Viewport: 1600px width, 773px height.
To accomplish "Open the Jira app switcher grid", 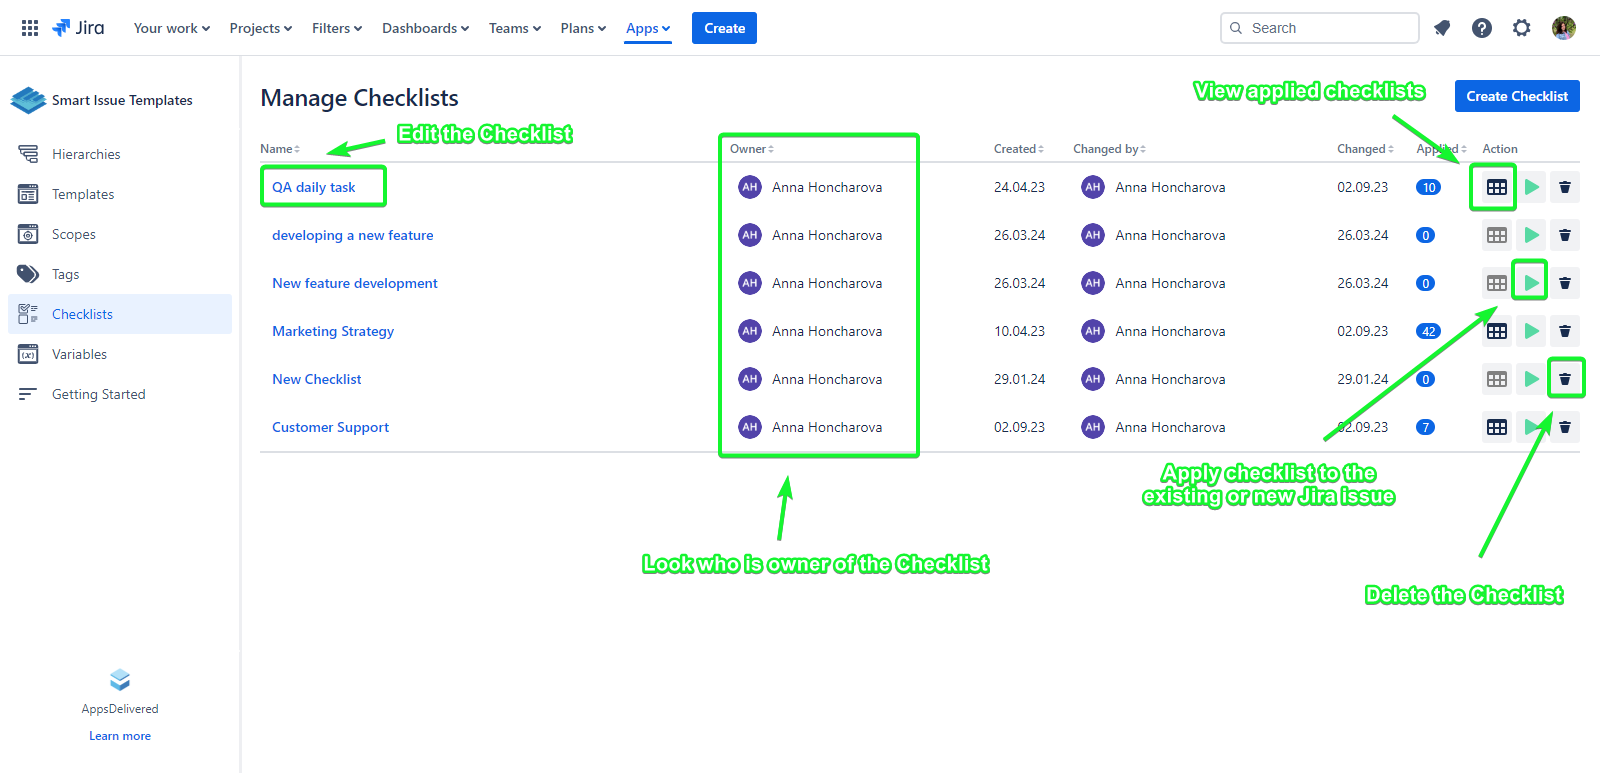I will (x=30, y=28).
